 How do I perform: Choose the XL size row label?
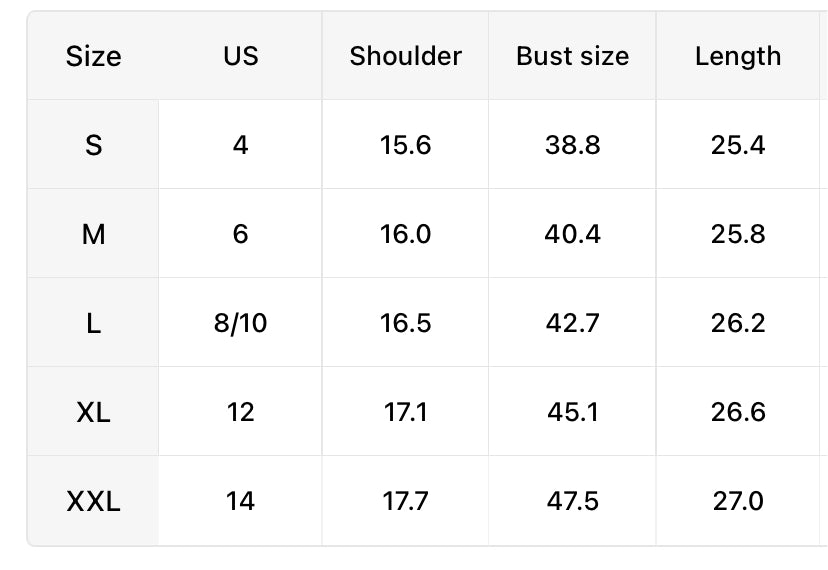(93, 412)
